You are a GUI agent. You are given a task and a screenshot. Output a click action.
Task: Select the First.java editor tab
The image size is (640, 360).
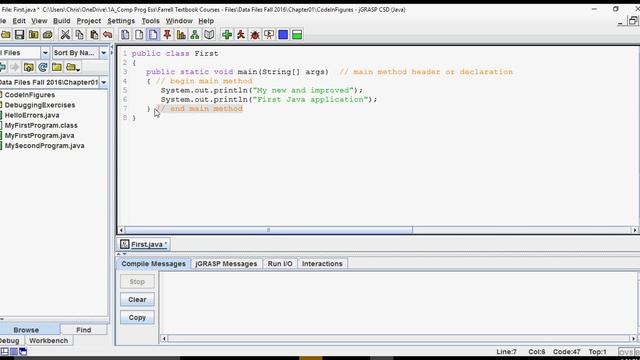pyautogui.click(x=144, y=244)
